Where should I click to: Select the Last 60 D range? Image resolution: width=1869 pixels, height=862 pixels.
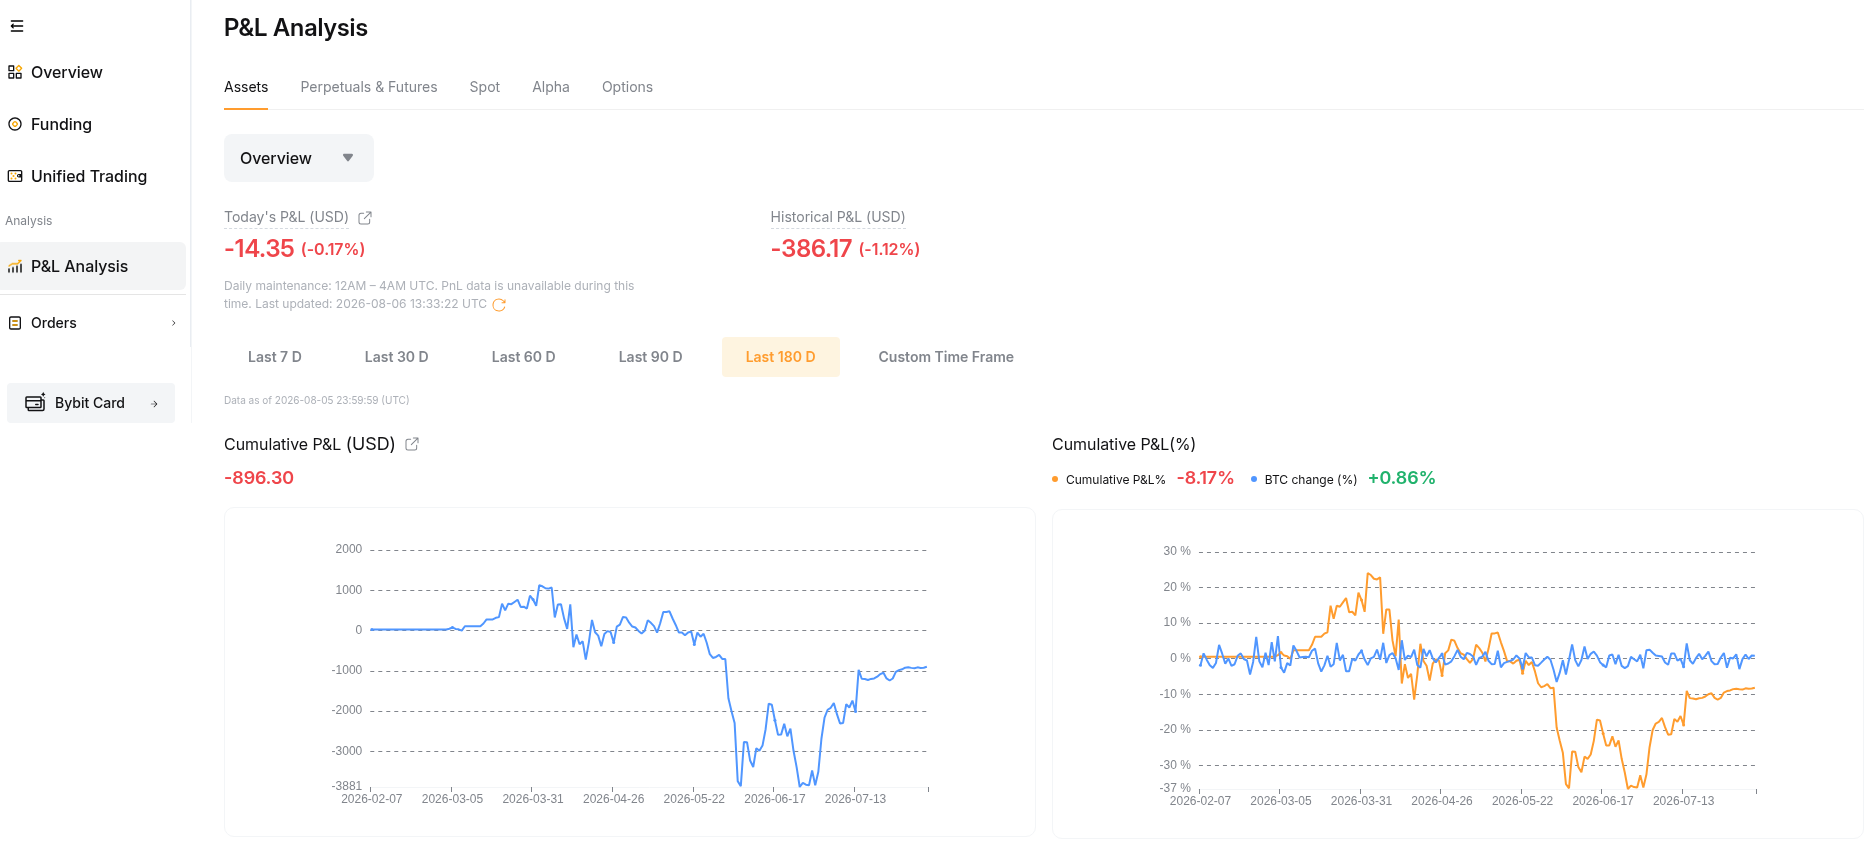click(523, 357)
